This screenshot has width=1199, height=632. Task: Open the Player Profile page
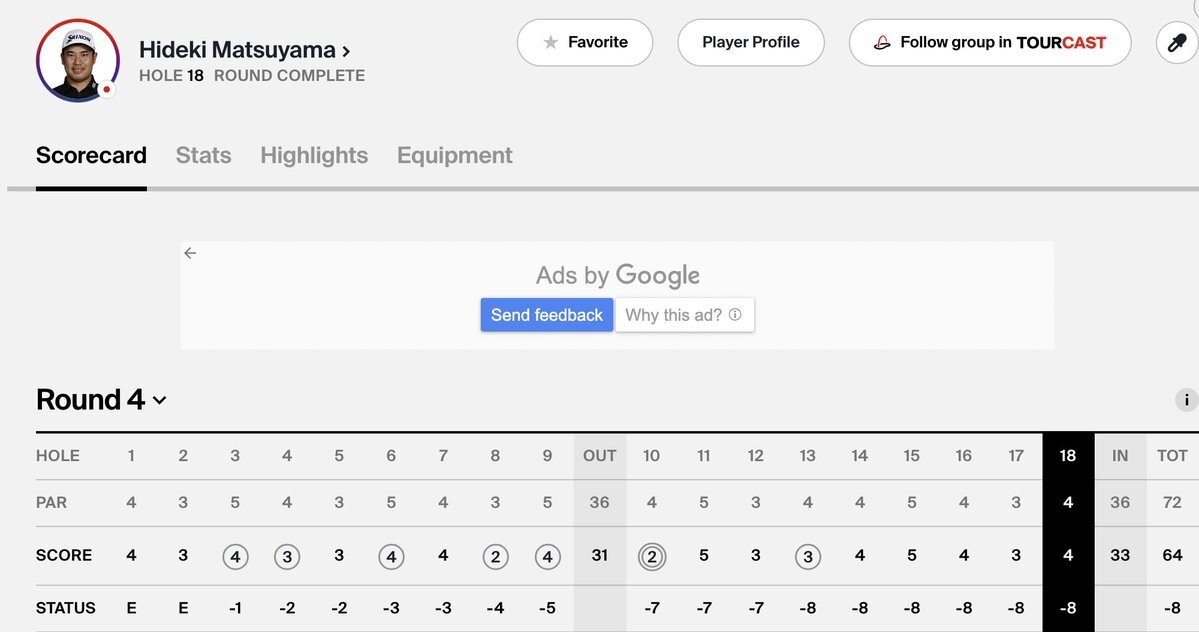[x=750, y=43]
